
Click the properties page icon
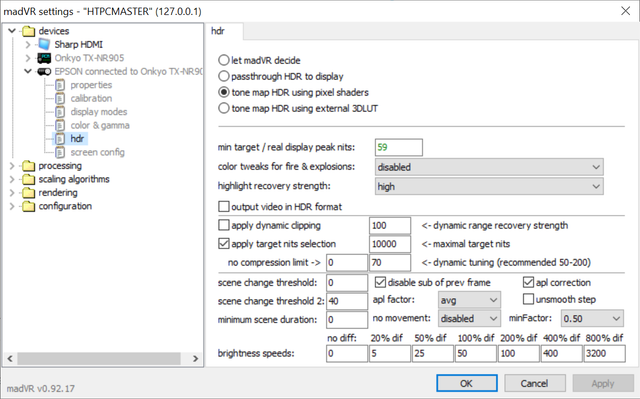(x=60, y=85)
